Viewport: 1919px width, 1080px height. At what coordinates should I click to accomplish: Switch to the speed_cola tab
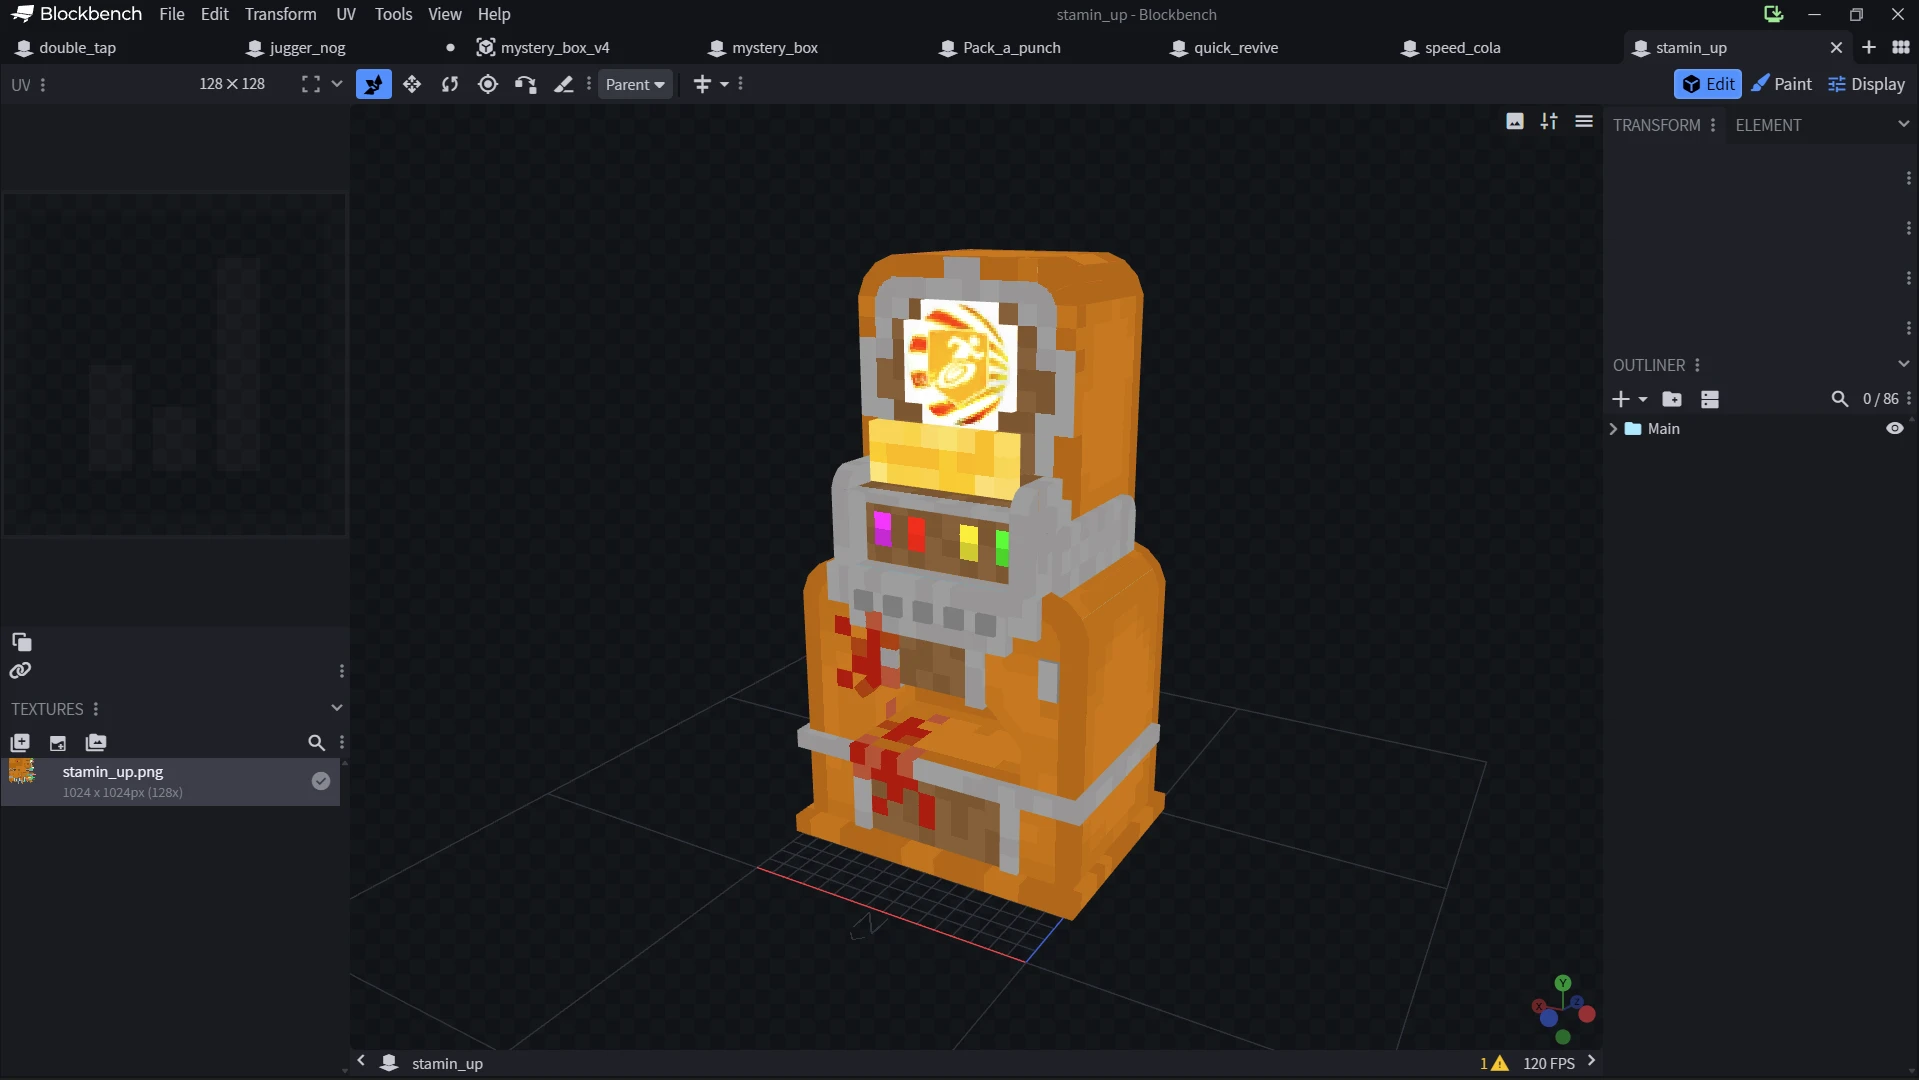pos(1463,48)
